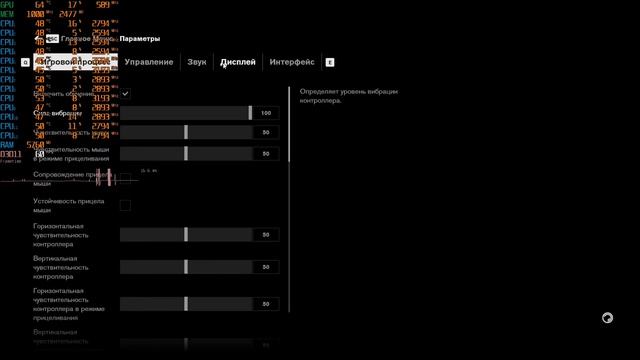
Task: Adjust horizontal controller sensitivity in aiming slider
Action: point(186,304)
